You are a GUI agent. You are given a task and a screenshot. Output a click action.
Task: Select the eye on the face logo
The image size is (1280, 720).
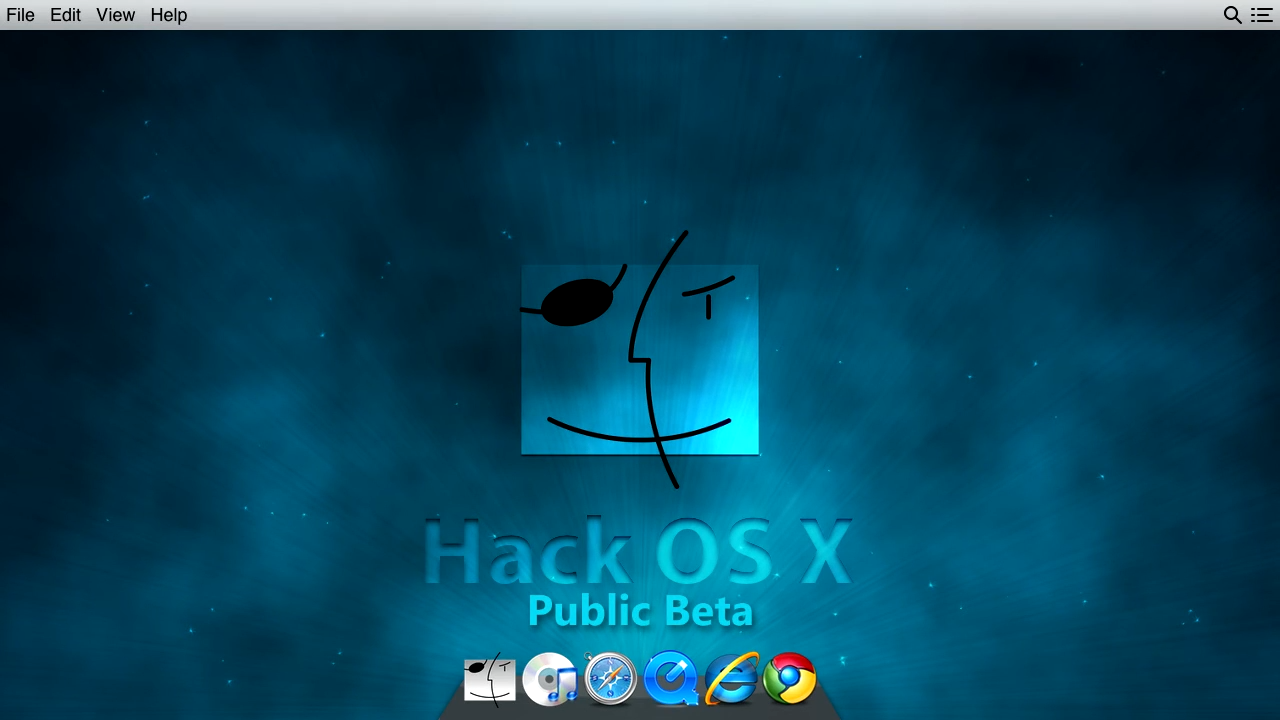[x=578, y=299]
